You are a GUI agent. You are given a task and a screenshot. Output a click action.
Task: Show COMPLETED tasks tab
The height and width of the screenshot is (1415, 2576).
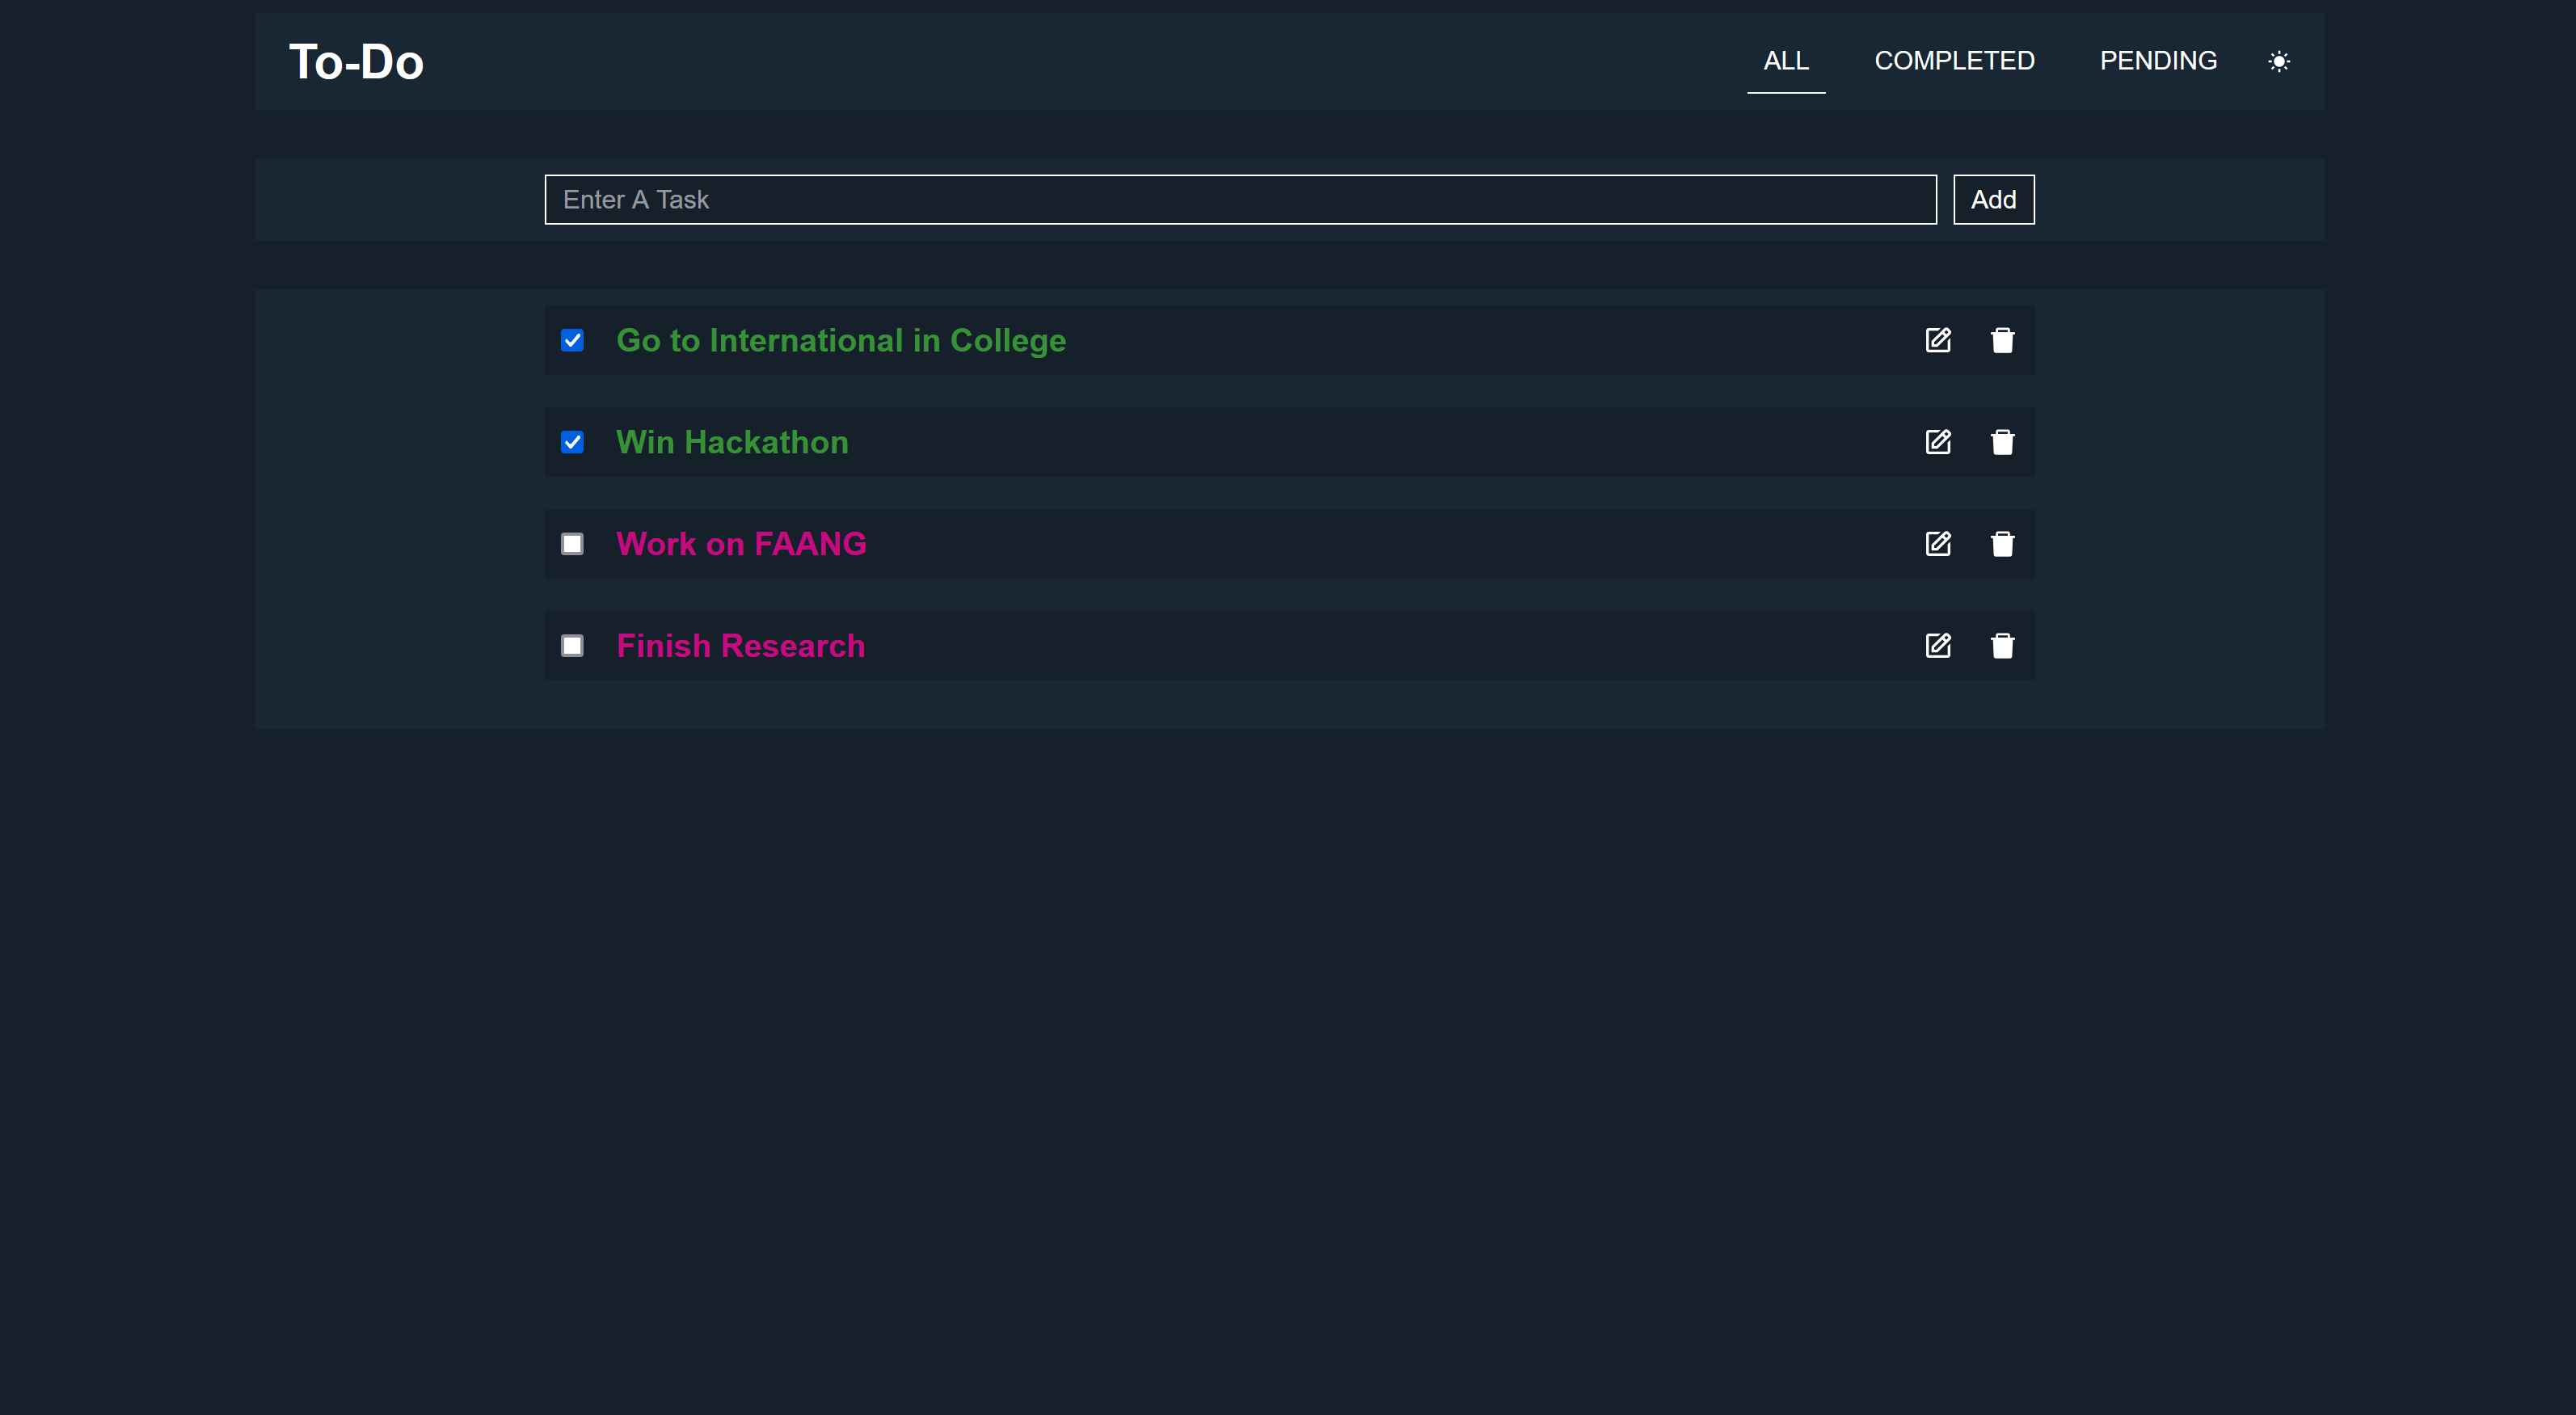1953,61
